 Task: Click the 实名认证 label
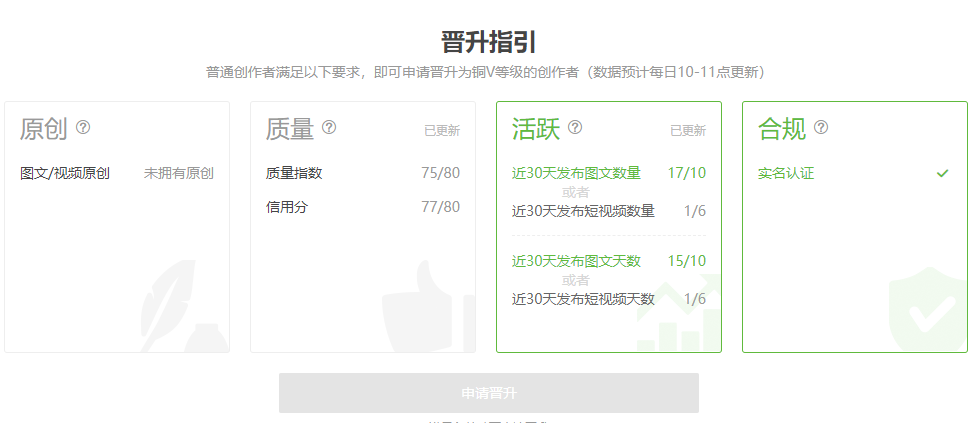[786, 173]
